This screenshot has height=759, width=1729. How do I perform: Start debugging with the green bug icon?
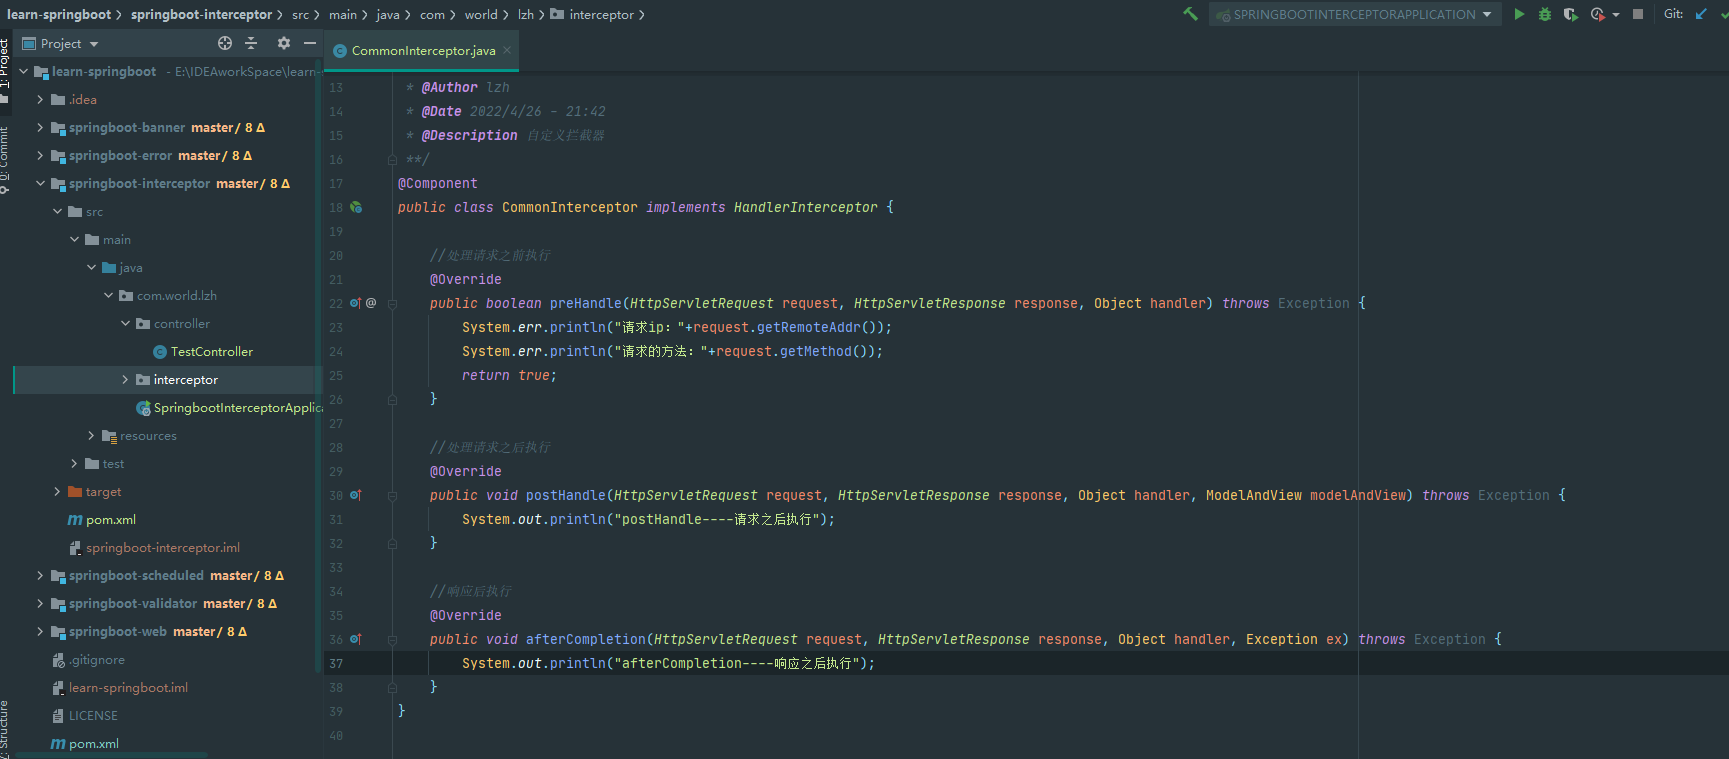pyautogui.click(x=1545, y=14)
